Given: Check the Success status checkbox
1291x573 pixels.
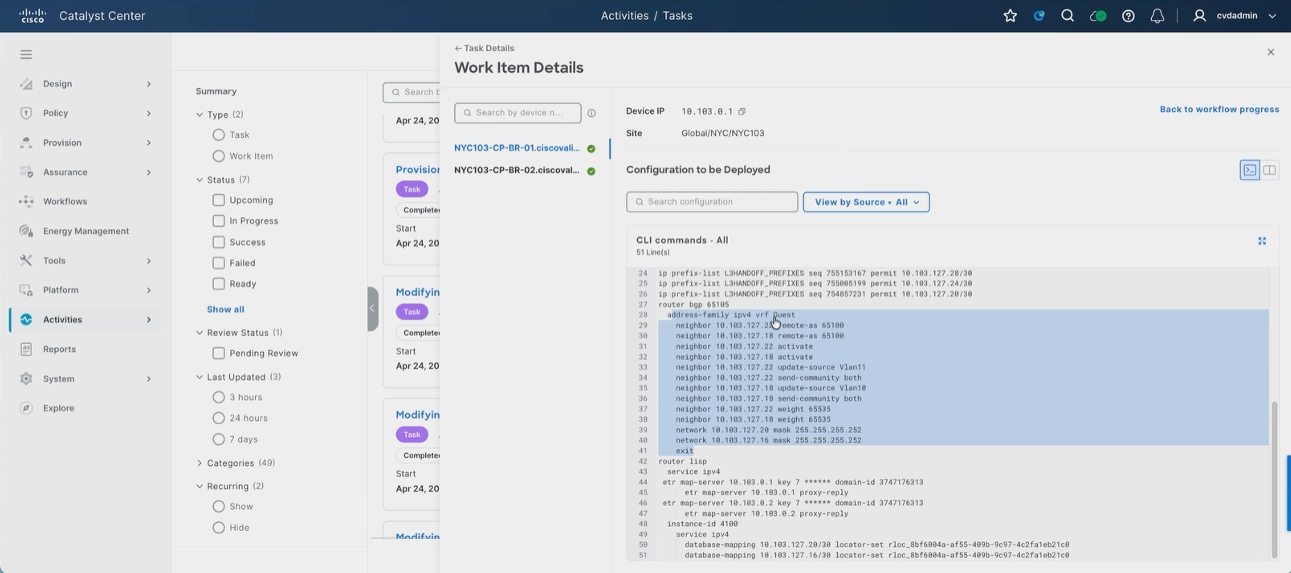Looking at the screenshot, I should [218, 242].
